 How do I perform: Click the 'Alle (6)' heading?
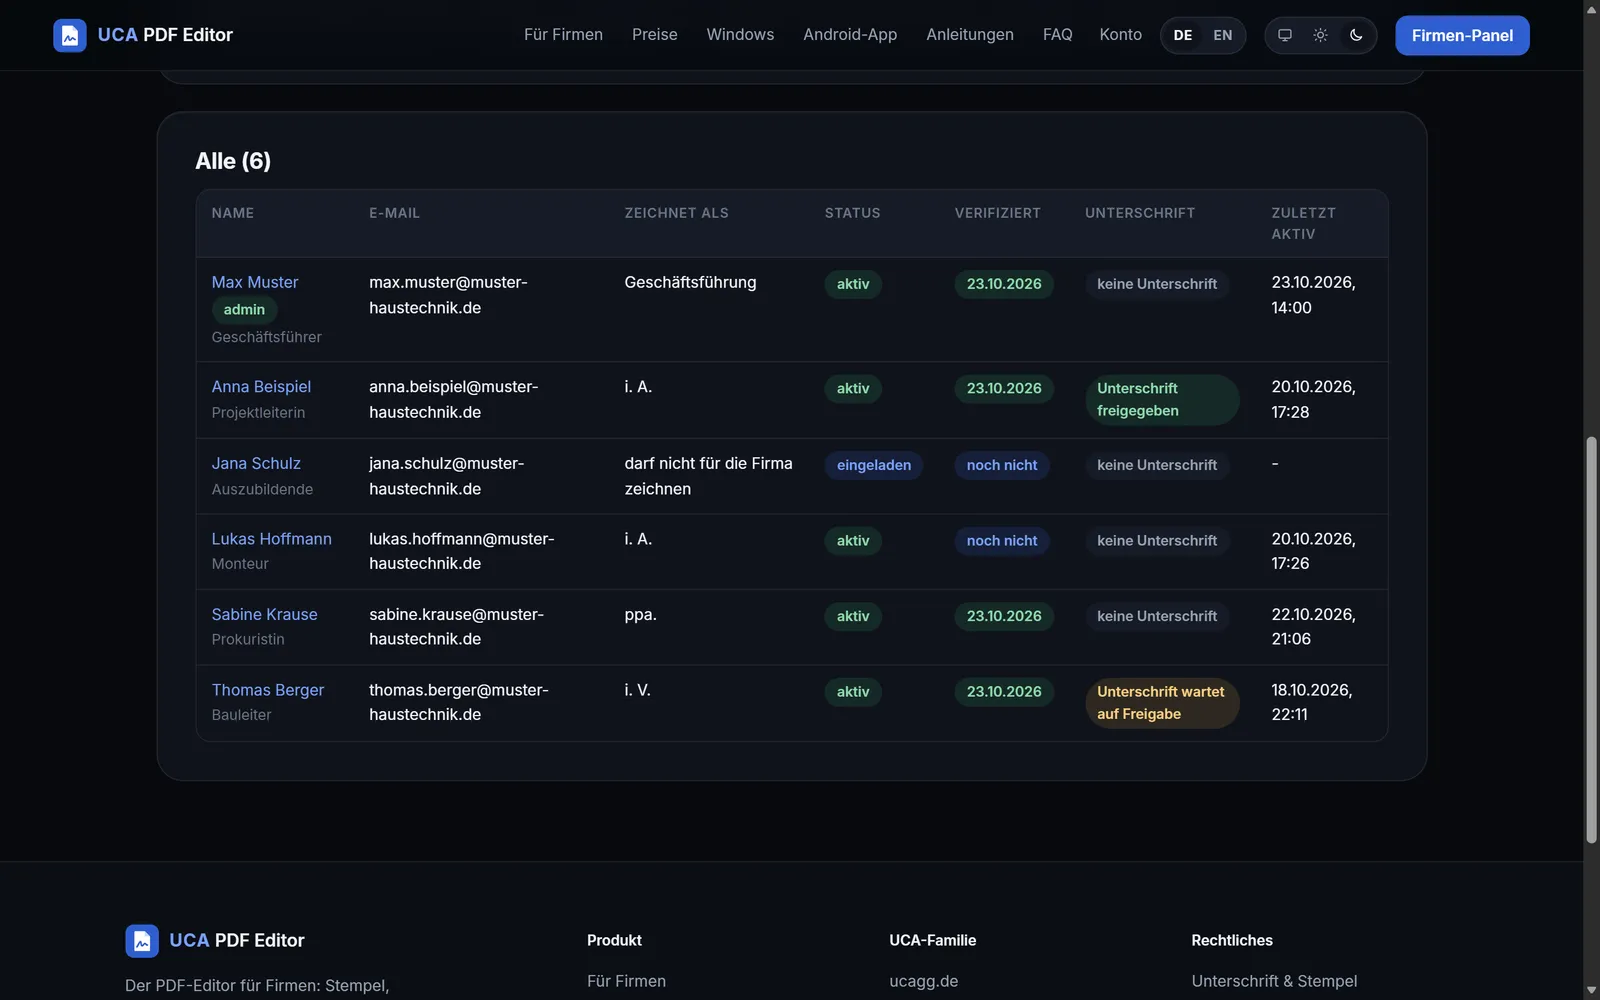[233, 161]
